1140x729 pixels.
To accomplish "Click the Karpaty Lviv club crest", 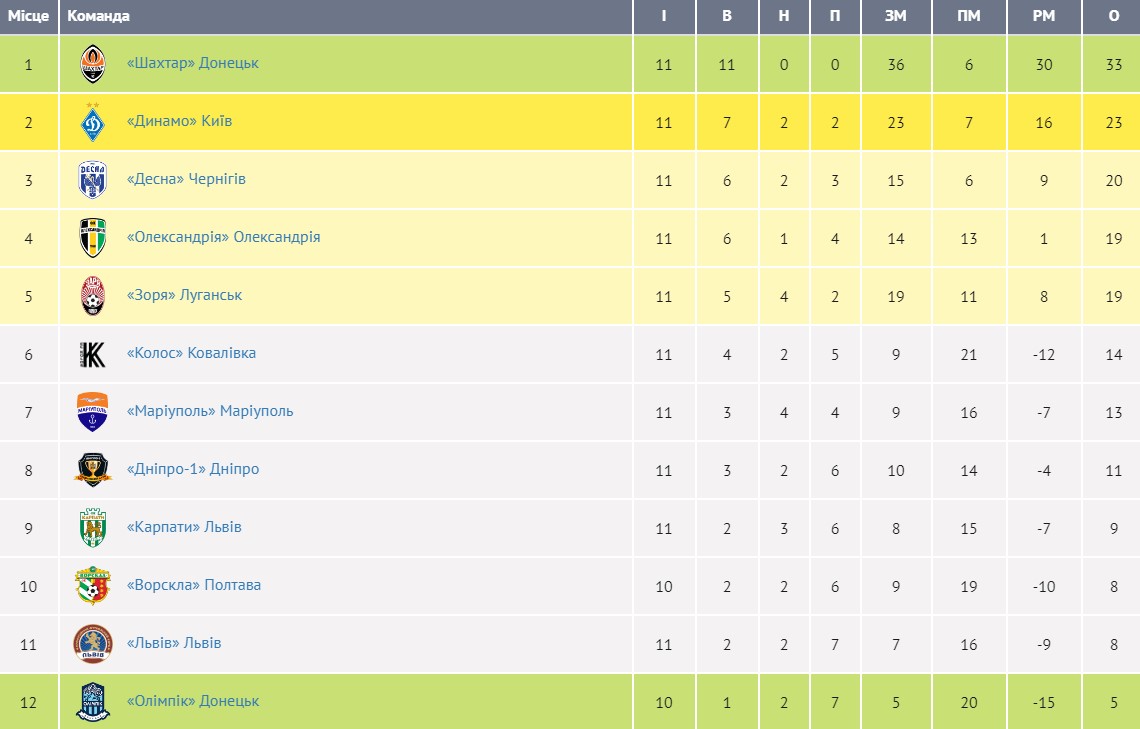I will (93, 528).
